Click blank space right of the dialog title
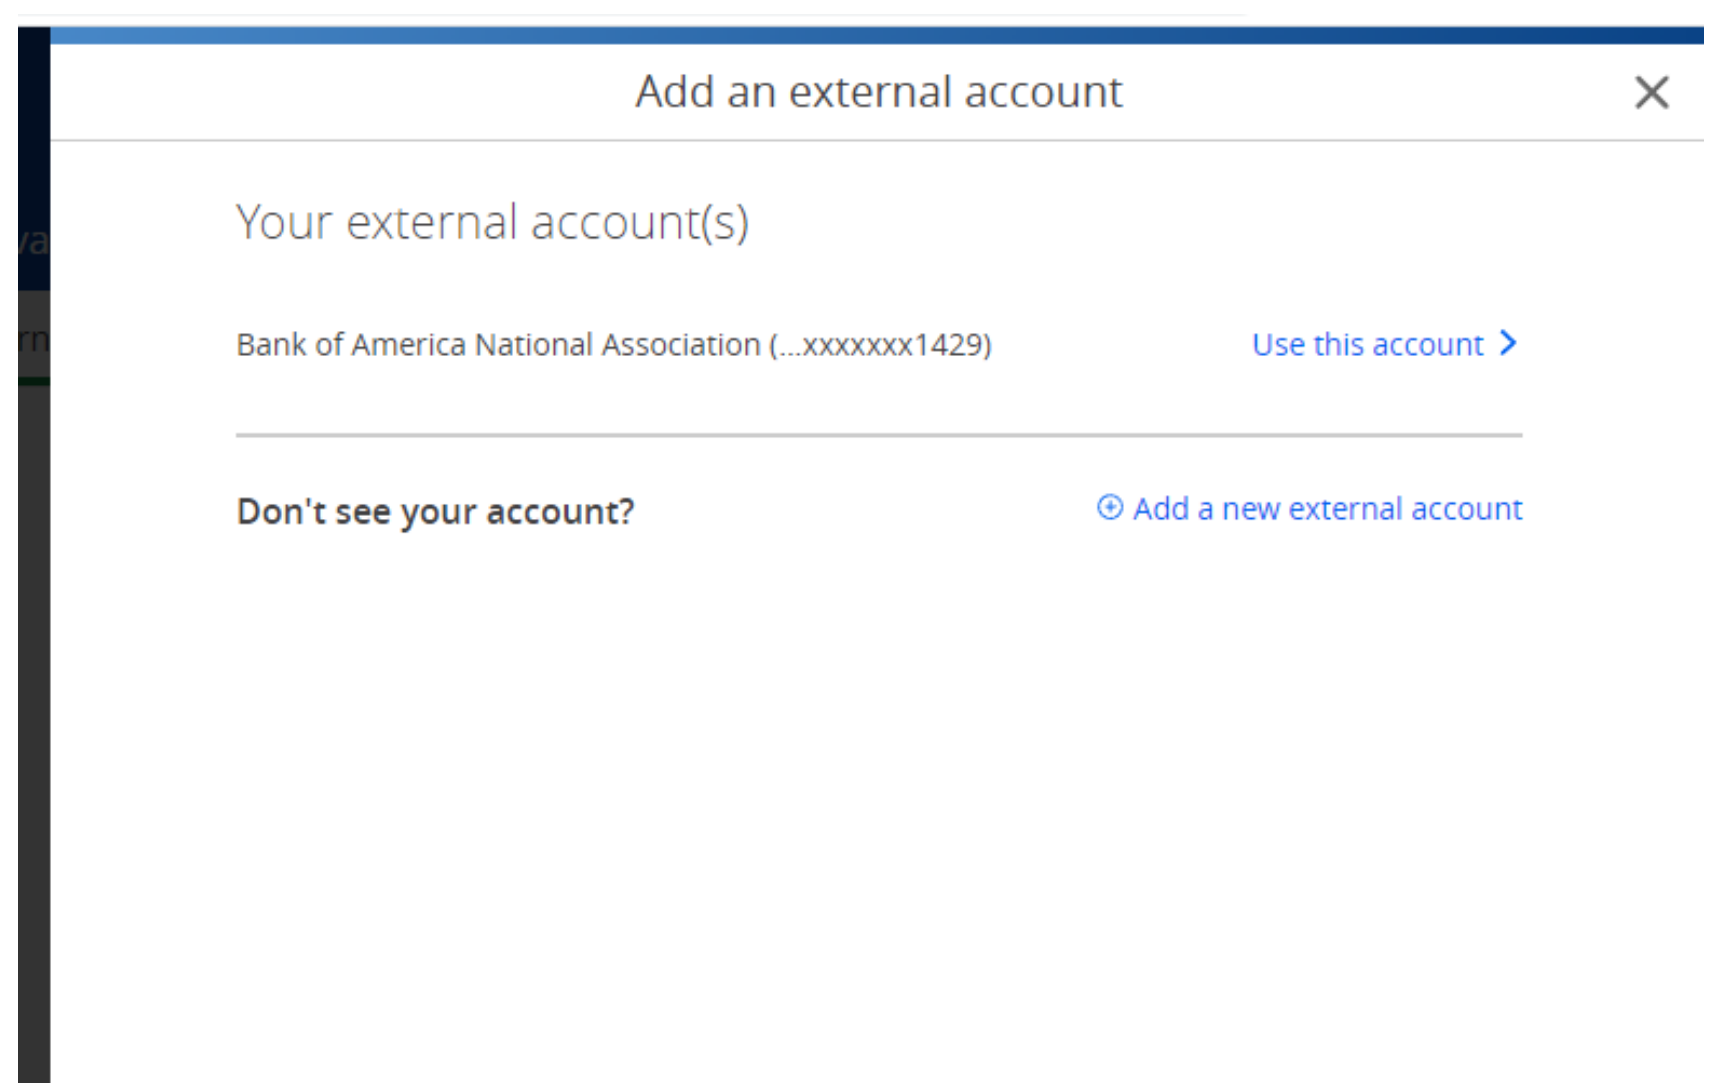This screenshot has height=1083, width=1733. pyautogui.click(x=1380, y=92)
